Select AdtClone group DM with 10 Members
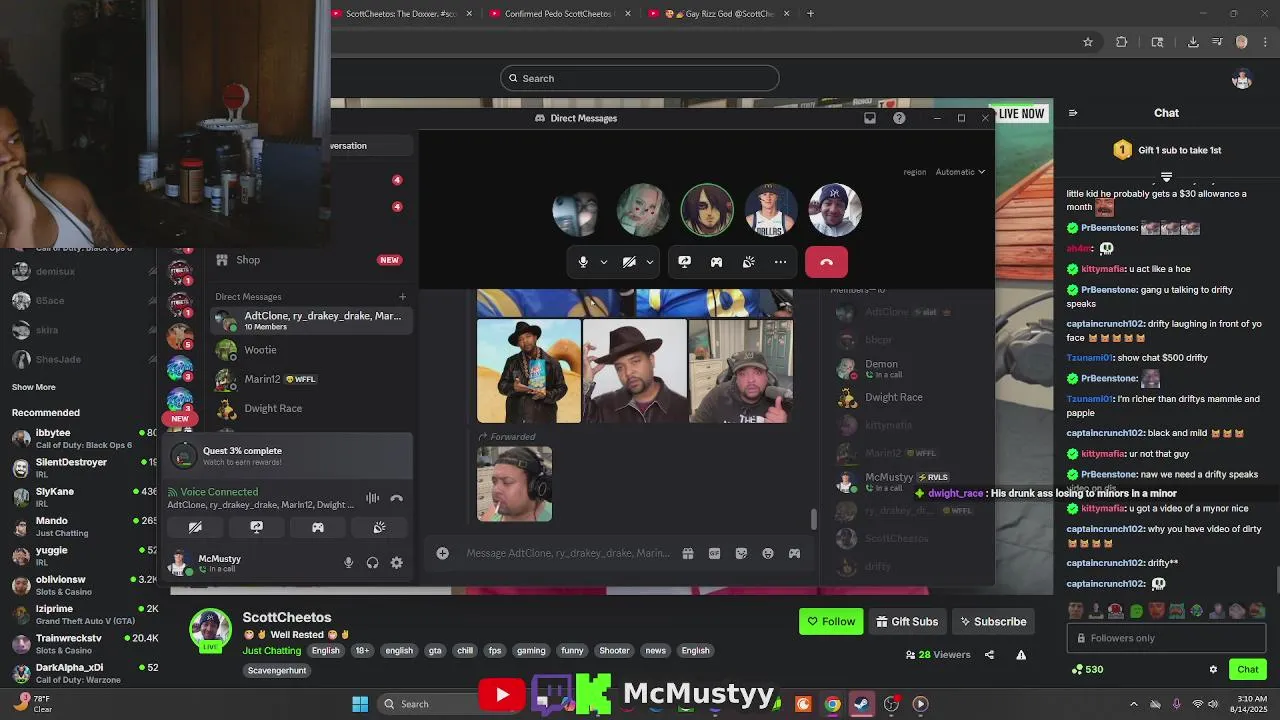This screenshot has height=720, width=1280. [310, 320]
